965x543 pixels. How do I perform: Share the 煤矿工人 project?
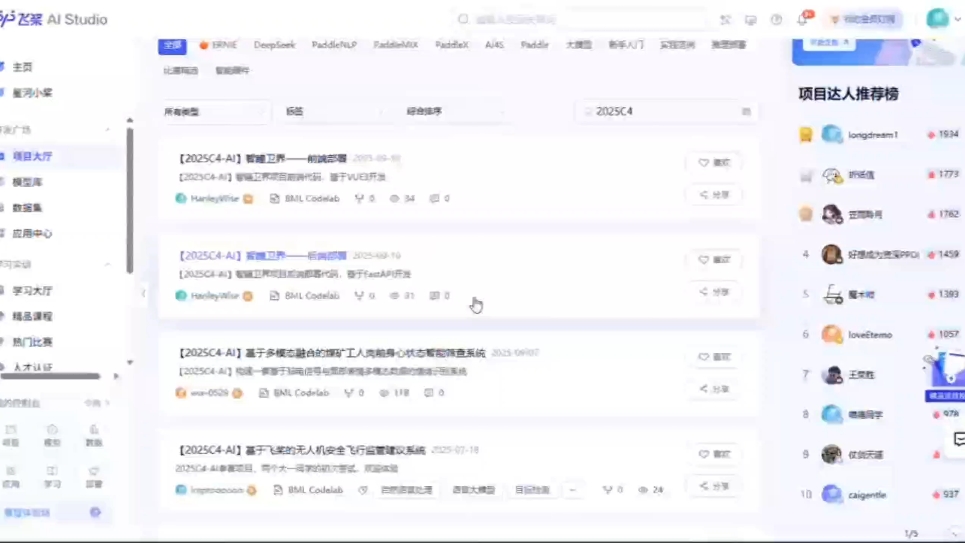[714, 389]
